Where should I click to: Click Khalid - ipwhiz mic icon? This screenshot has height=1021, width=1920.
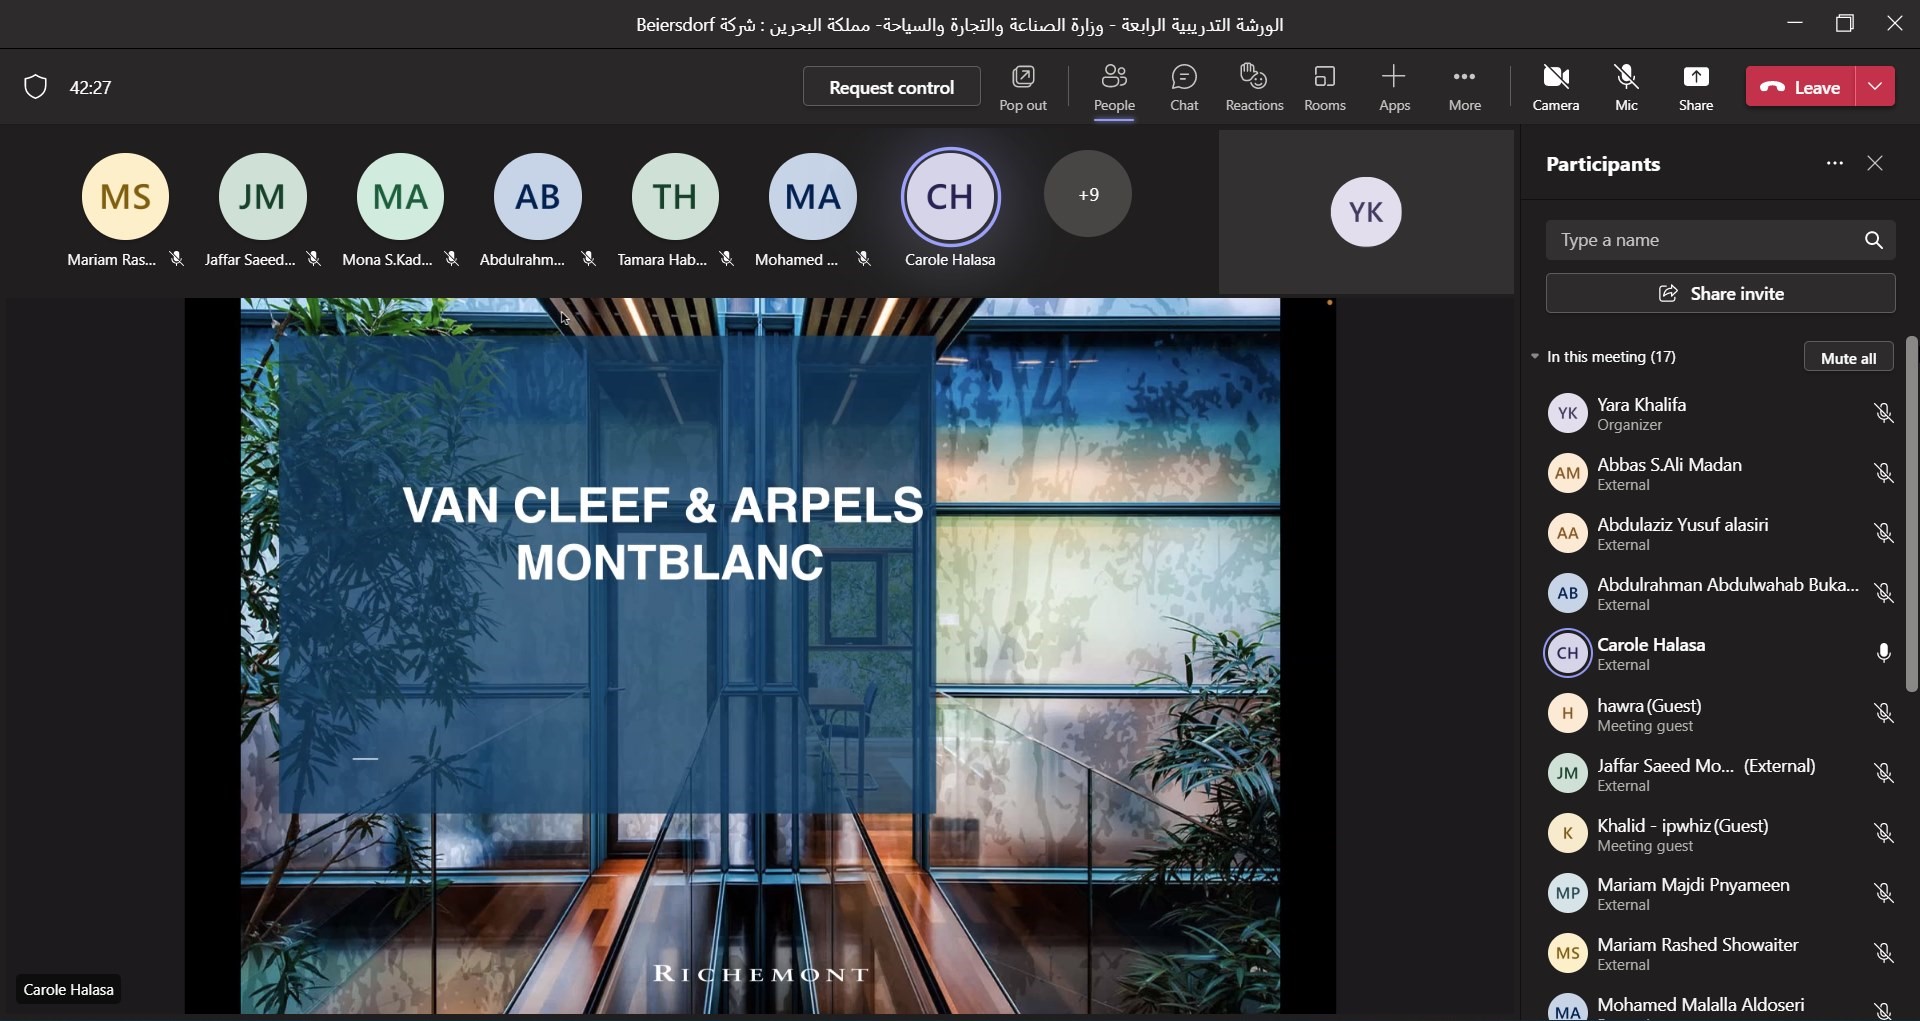click(x=1884, y=833)
